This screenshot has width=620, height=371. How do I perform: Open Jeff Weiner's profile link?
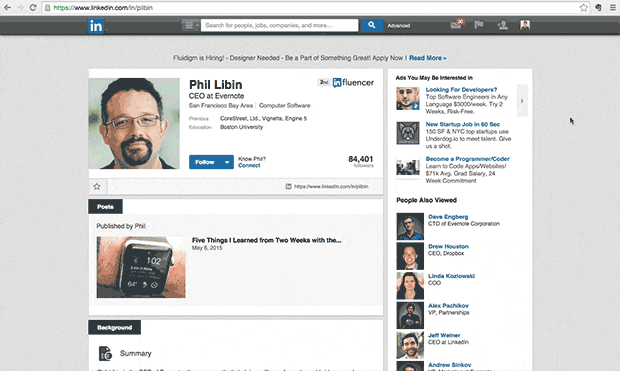pyautogui.click(x=444, y=335)
